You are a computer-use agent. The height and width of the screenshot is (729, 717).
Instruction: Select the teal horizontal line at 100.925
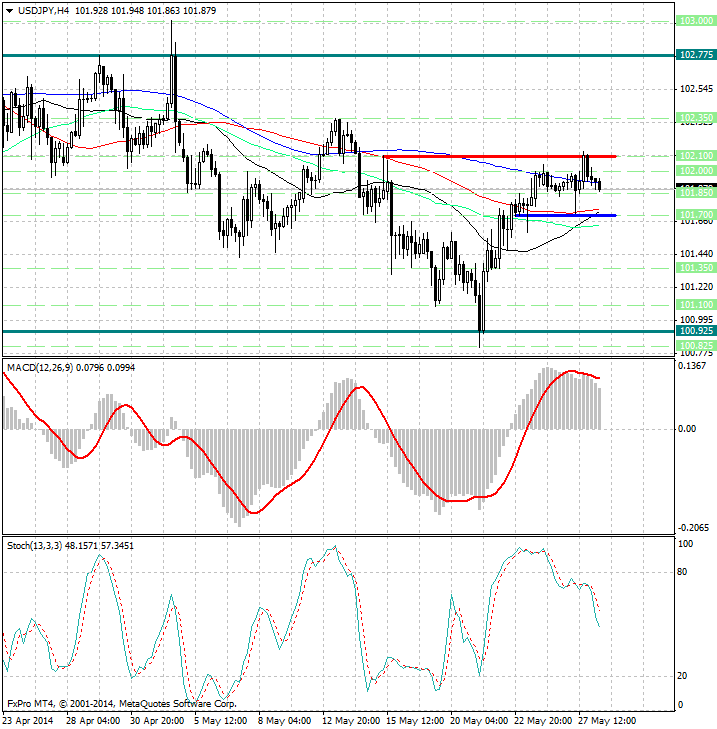339,331
